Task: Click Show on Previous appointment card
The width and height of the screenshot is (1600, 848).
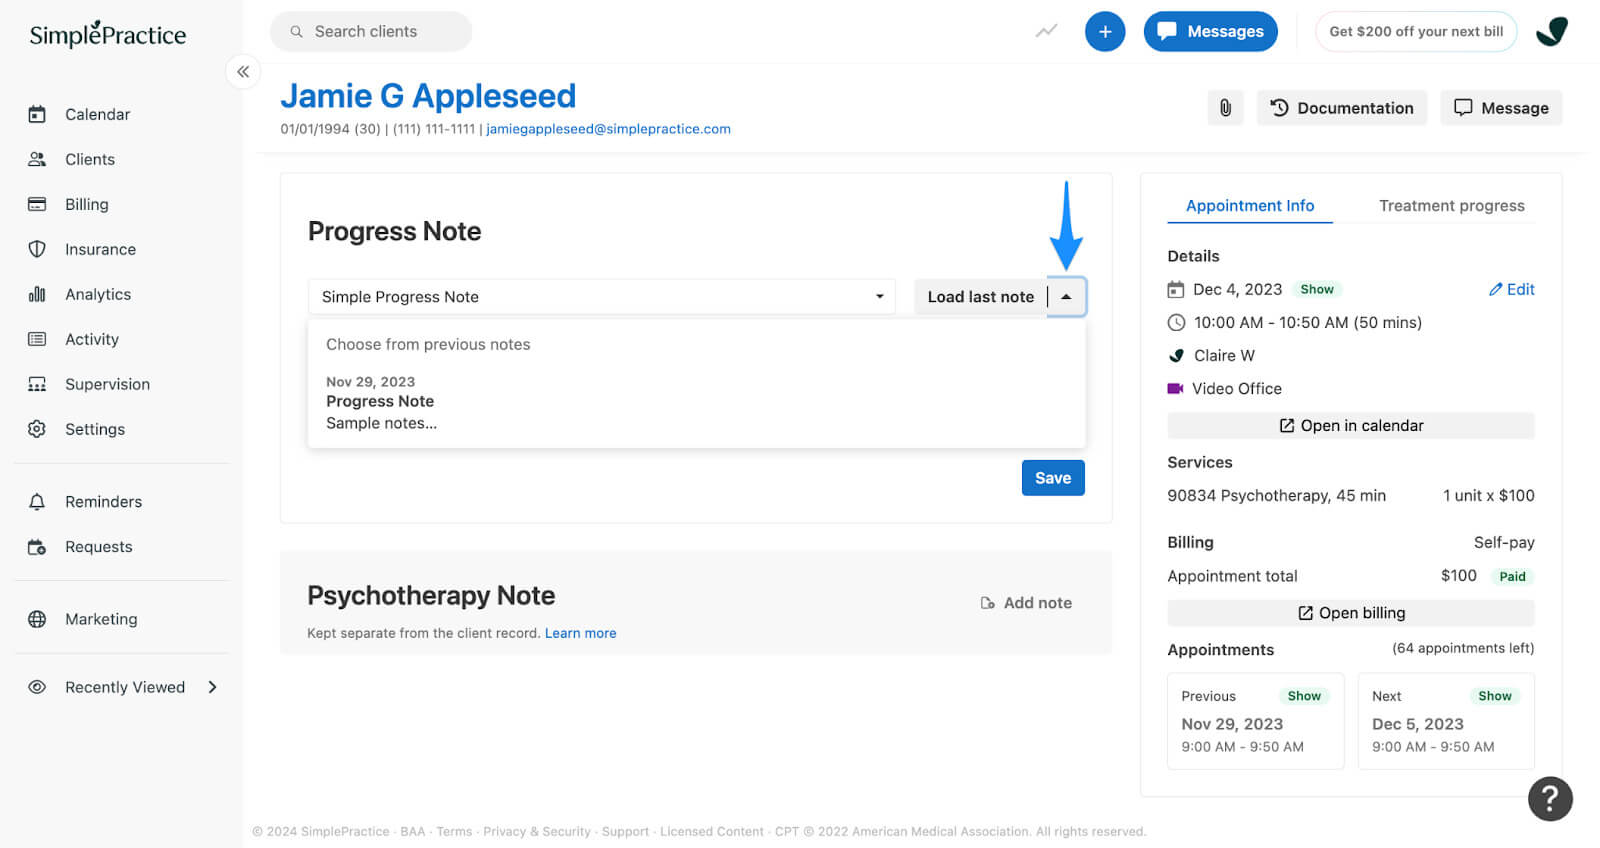Action: click(1304, 696)
